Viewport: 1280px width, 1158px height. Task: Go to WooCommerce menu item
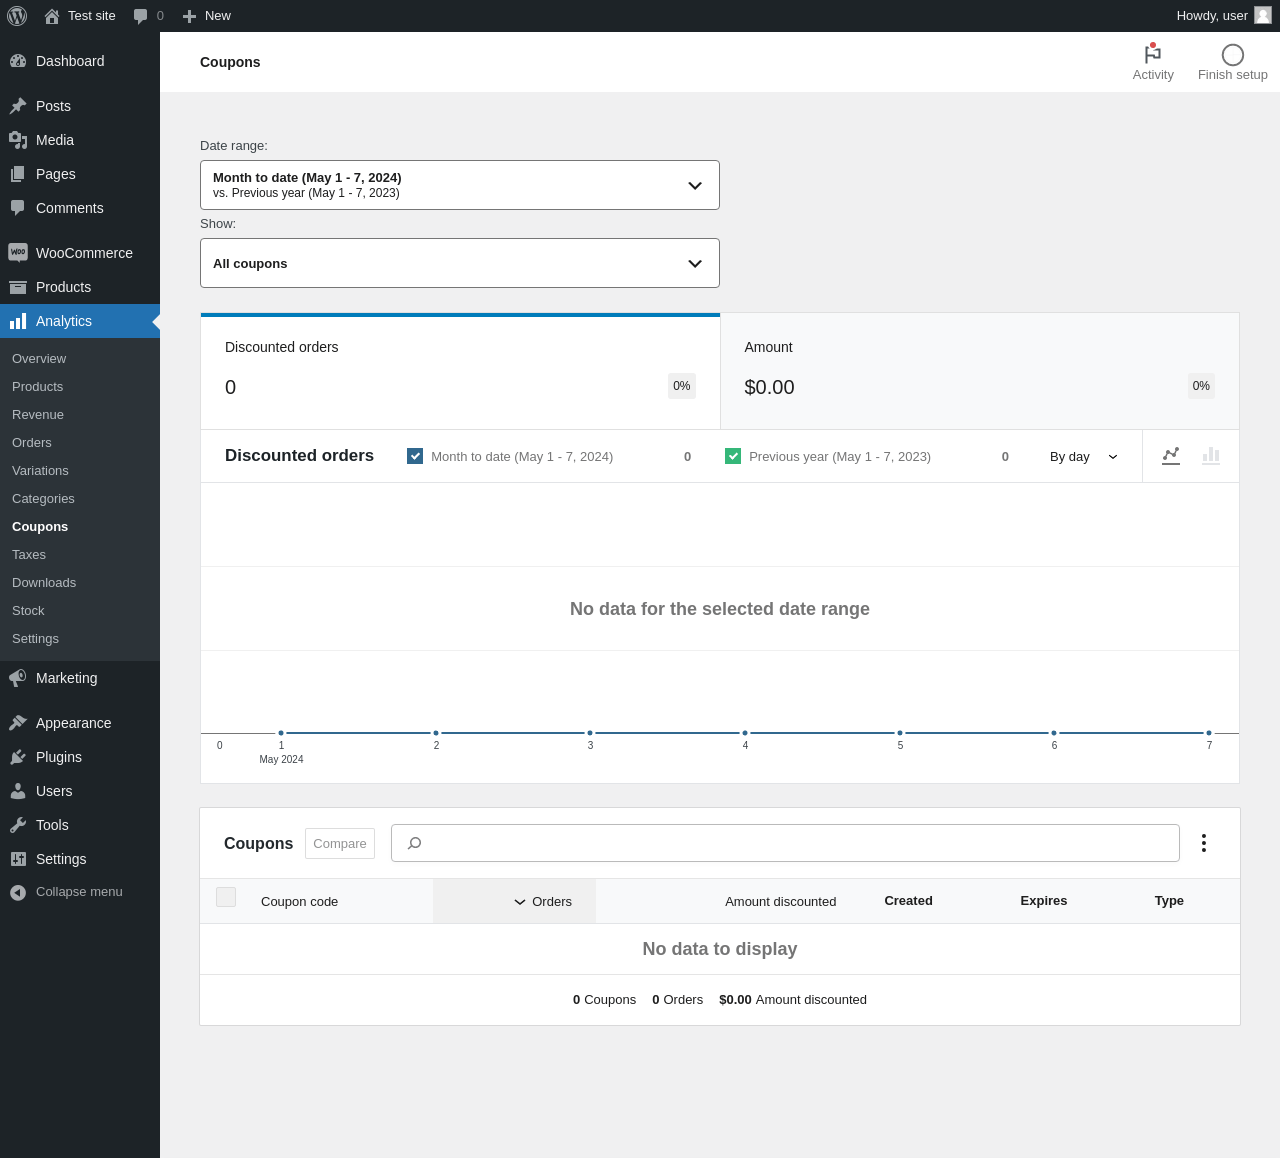[84, 253]
